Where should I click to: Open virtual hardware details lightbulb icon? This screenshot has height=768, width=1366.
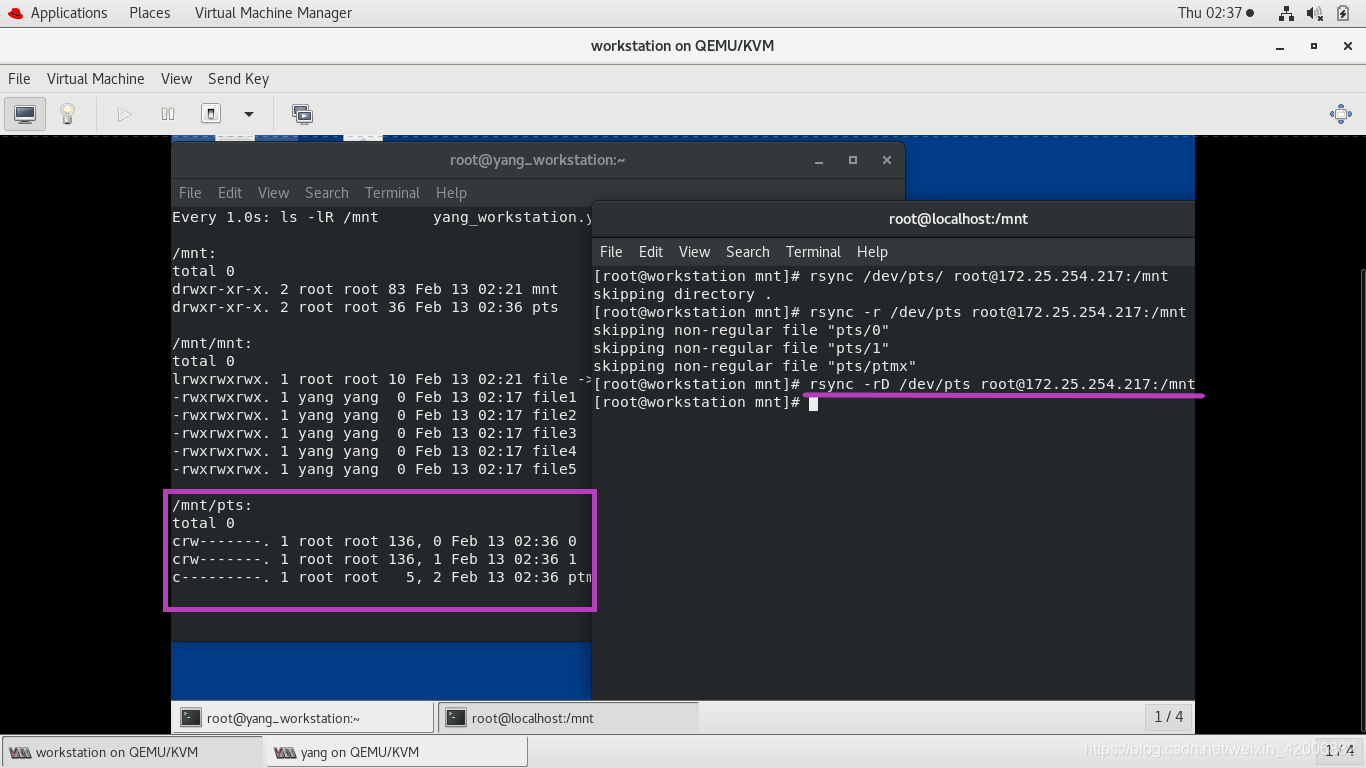[x=67, y=114]
